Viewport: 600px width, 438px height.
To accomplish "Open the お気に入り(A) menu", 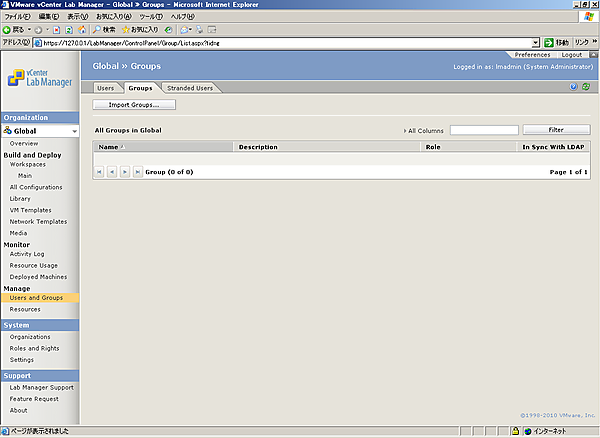I will 114,17.
